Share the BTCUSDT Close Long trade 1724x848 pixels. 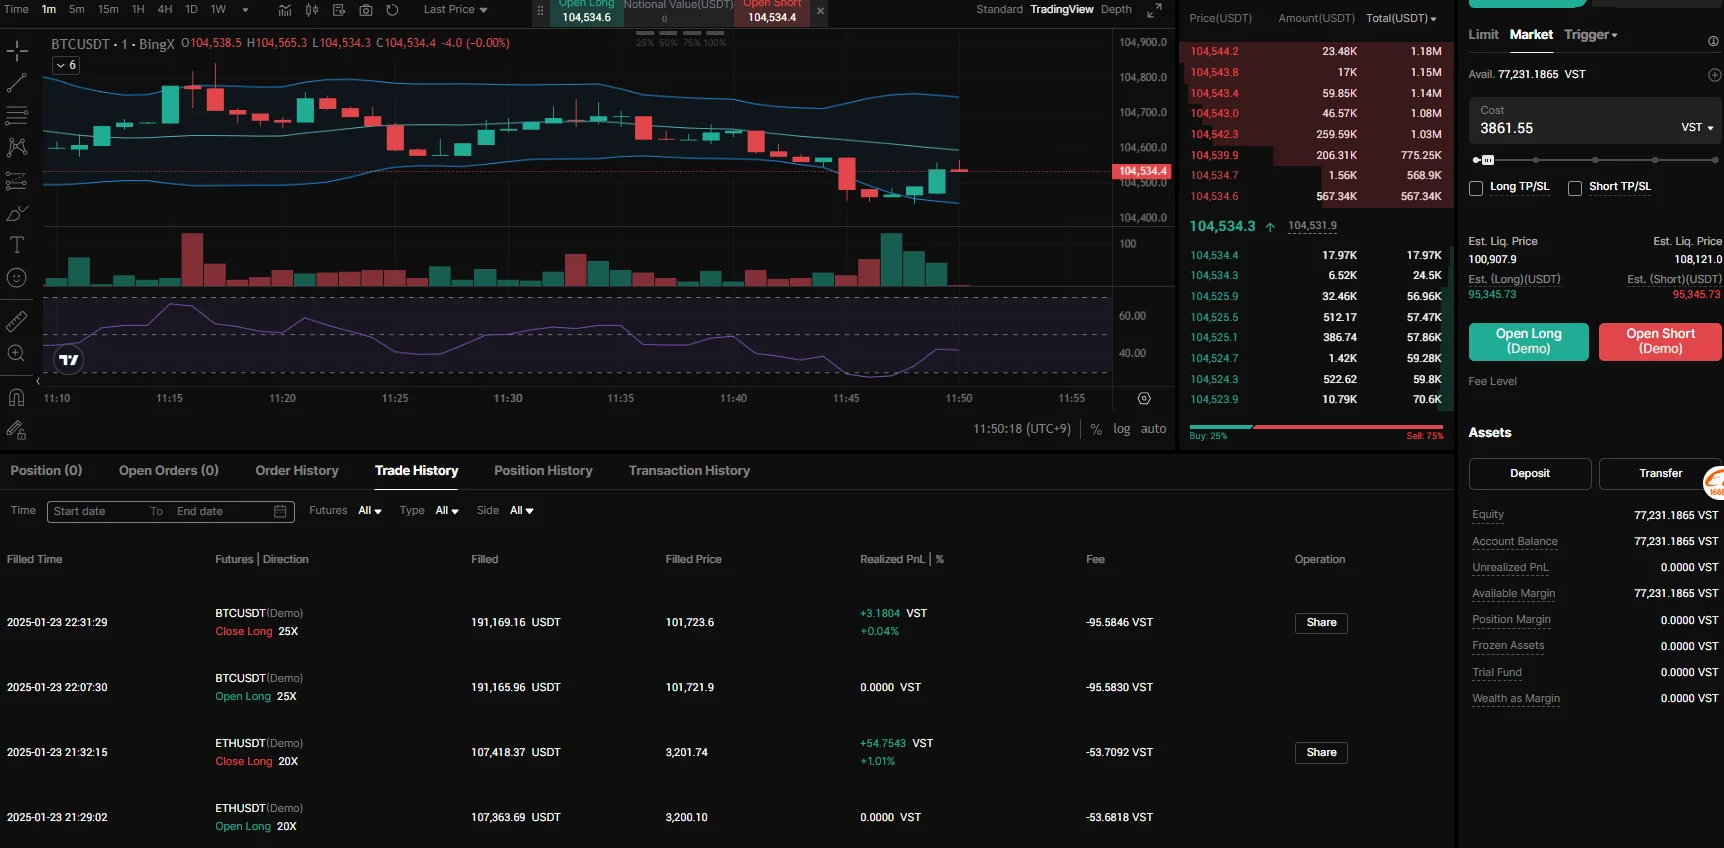[1321, 623]
